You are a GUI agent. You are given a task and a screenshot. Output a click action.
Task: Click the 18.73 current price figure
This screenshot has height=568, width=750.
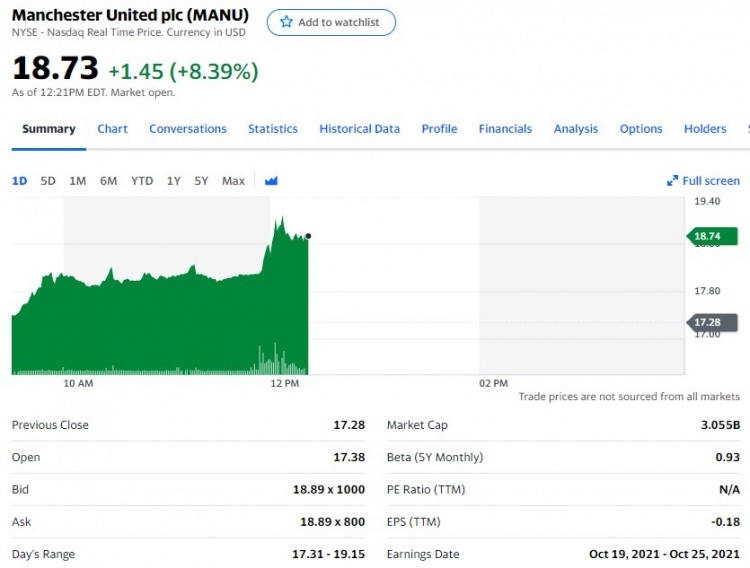click(55, 68)
